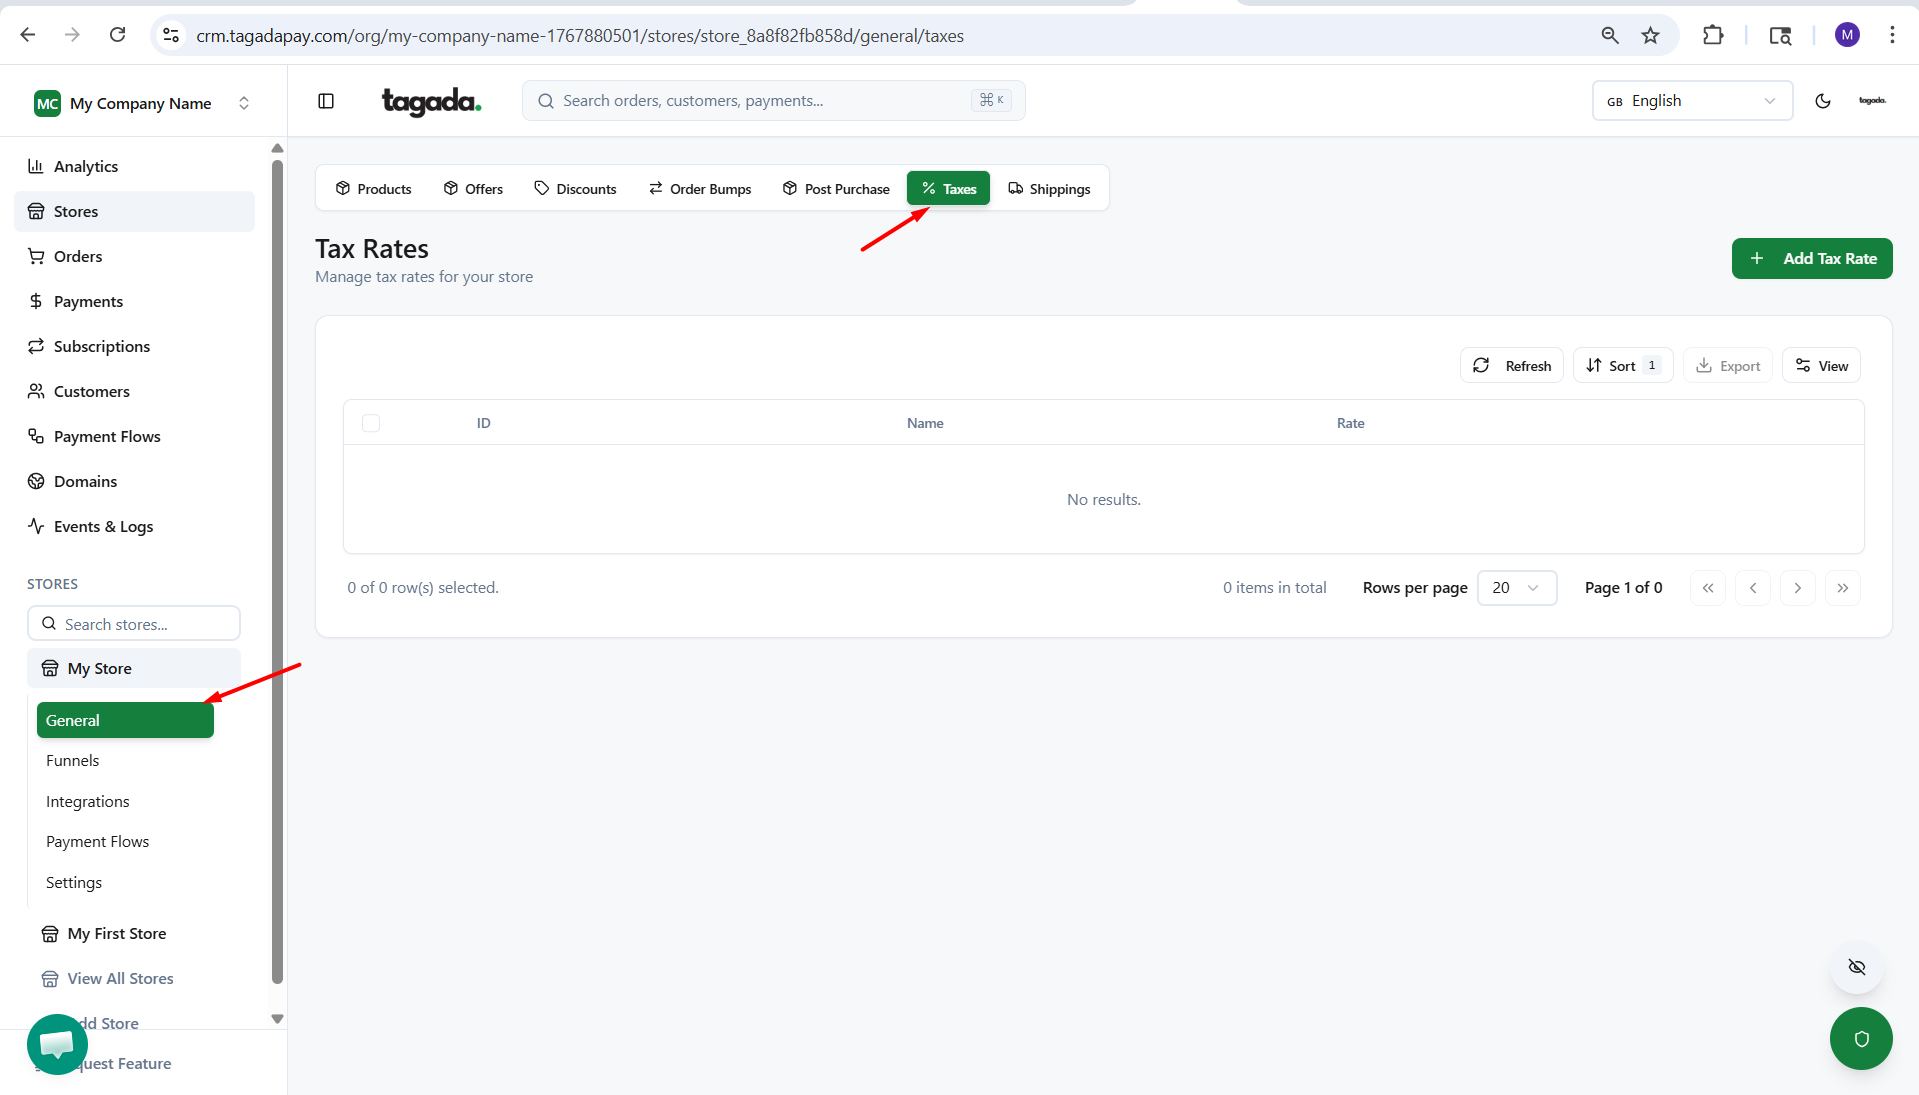Image resolution: width=1919 pixels, height=1095 pixels.
Task: Toggle the crossed-eye visibility button
Action: 1856,967
